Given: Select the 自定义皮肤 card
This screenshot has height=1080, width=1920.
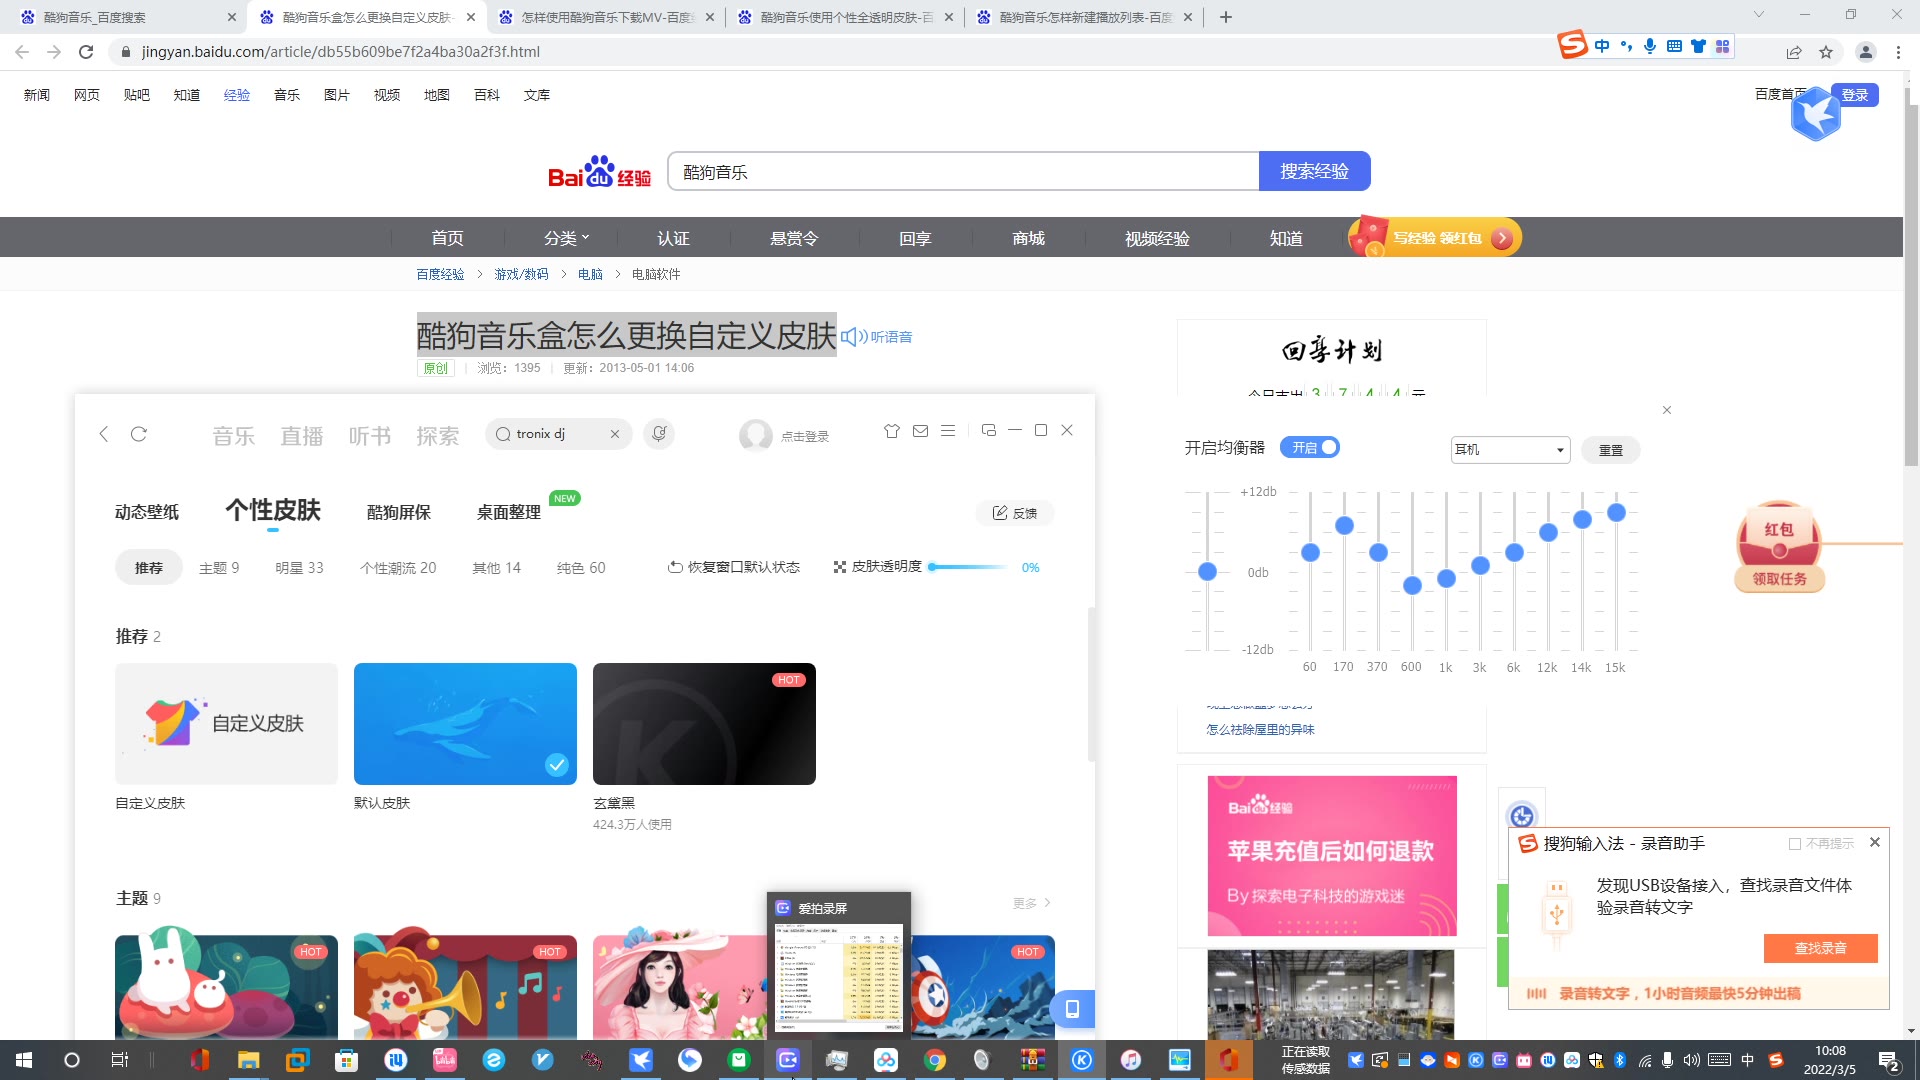Looking at the screenshot, I should 226,723.
